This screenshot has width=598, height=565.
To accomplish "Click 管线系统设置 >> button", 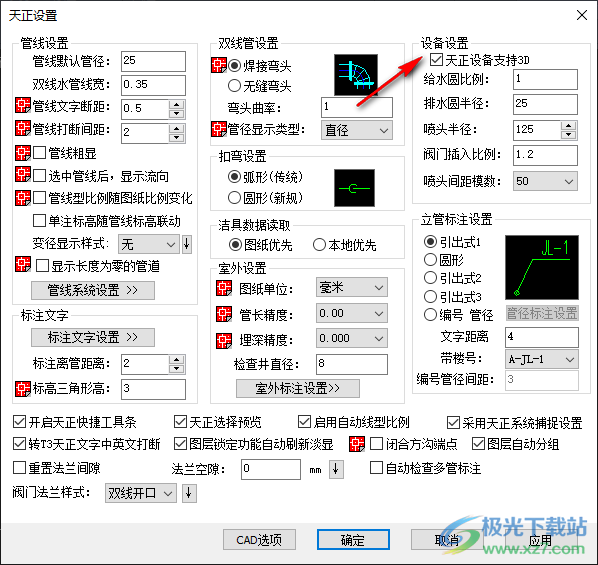I will click(x=93, y=291).
